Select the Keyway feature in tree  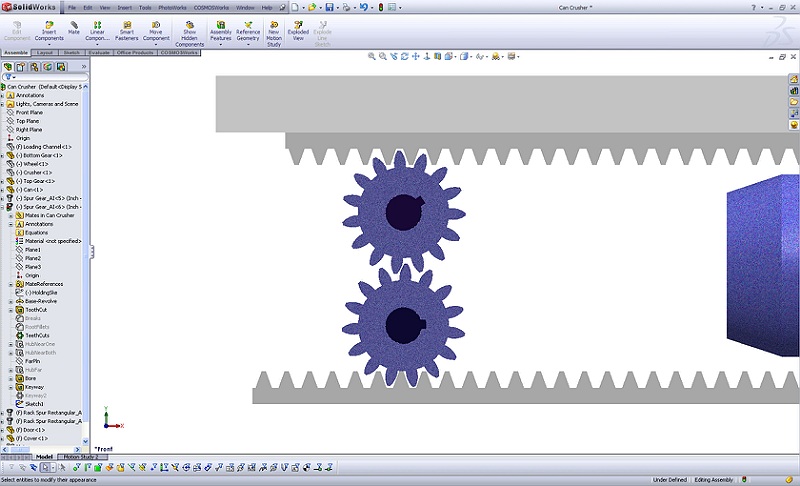[x=34, y=387]
